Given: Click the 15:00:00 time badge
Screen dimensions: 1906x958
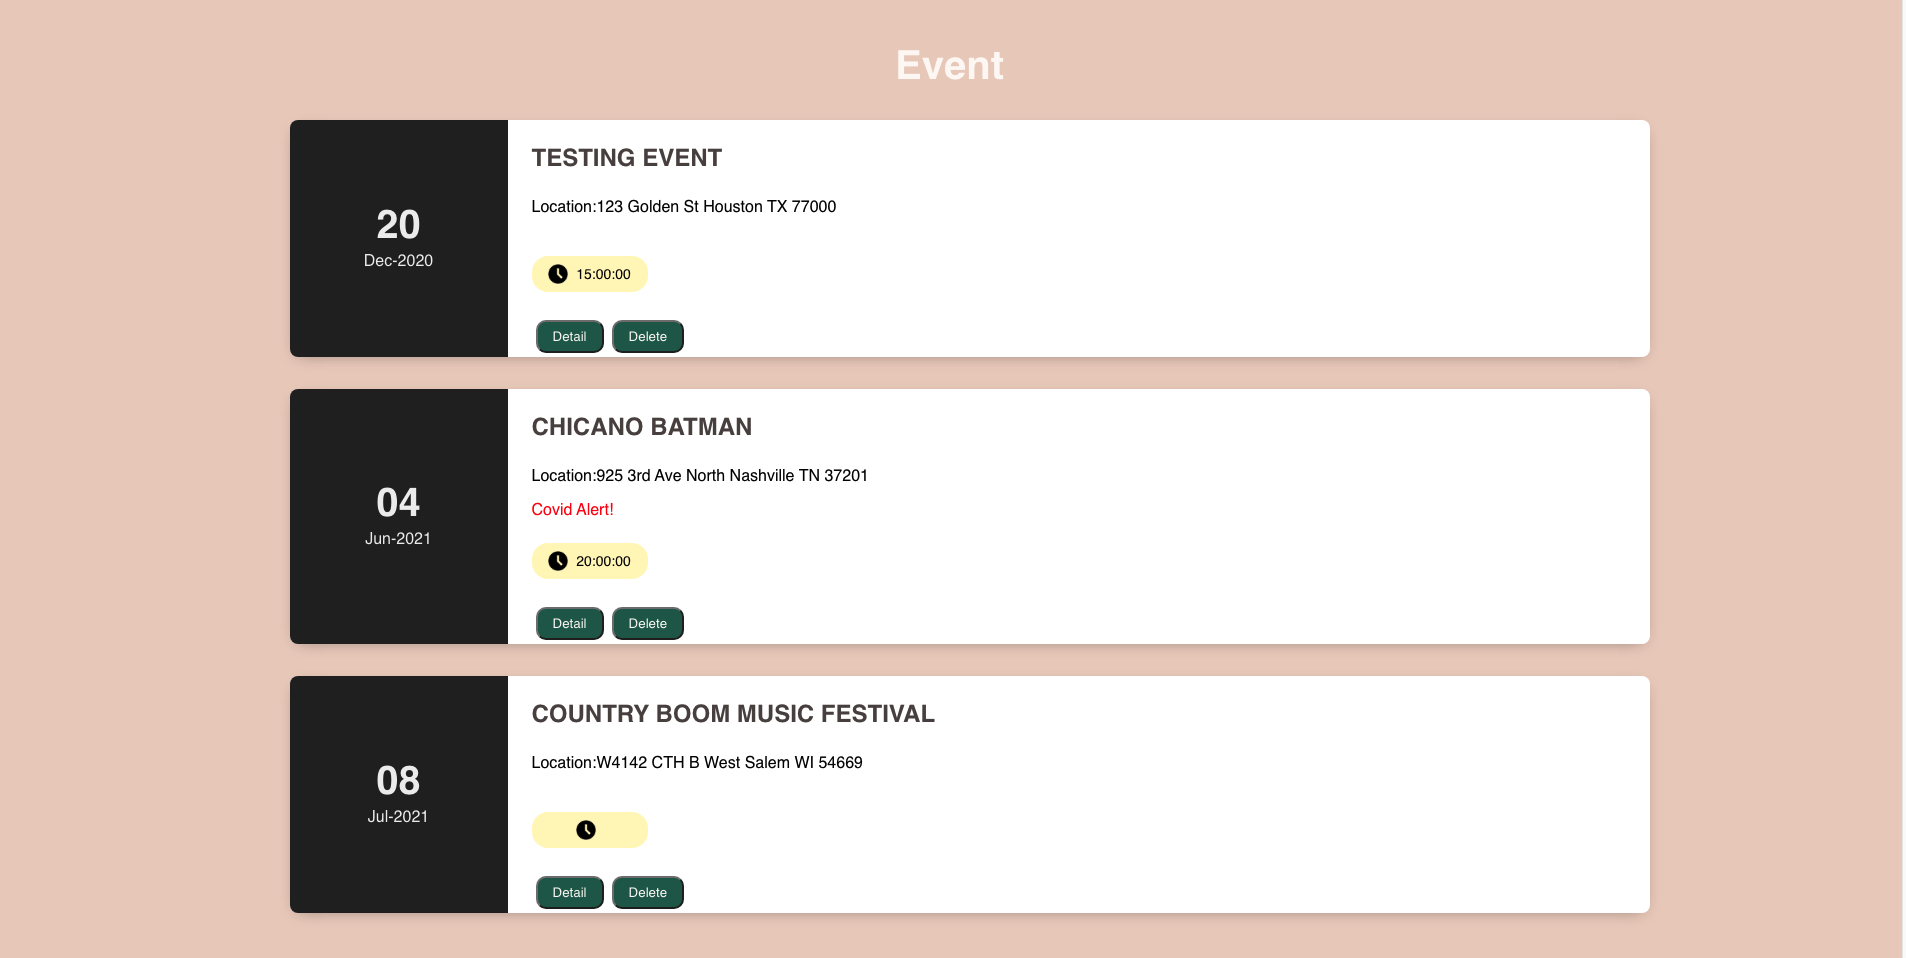Looking at the screenshot, I should [589, 274].
